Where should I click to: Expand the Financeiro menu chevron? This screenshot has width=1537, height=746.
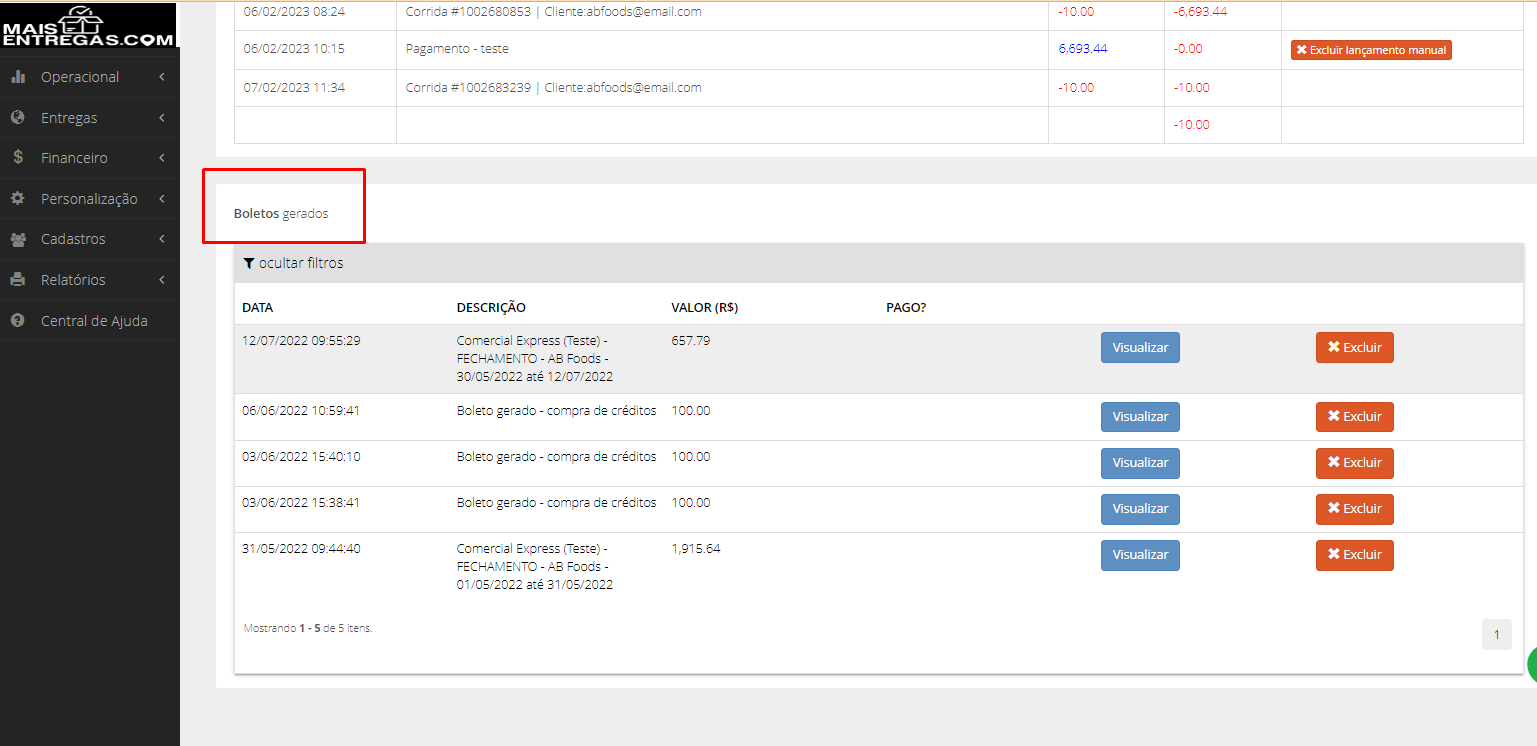pos(162,158)
